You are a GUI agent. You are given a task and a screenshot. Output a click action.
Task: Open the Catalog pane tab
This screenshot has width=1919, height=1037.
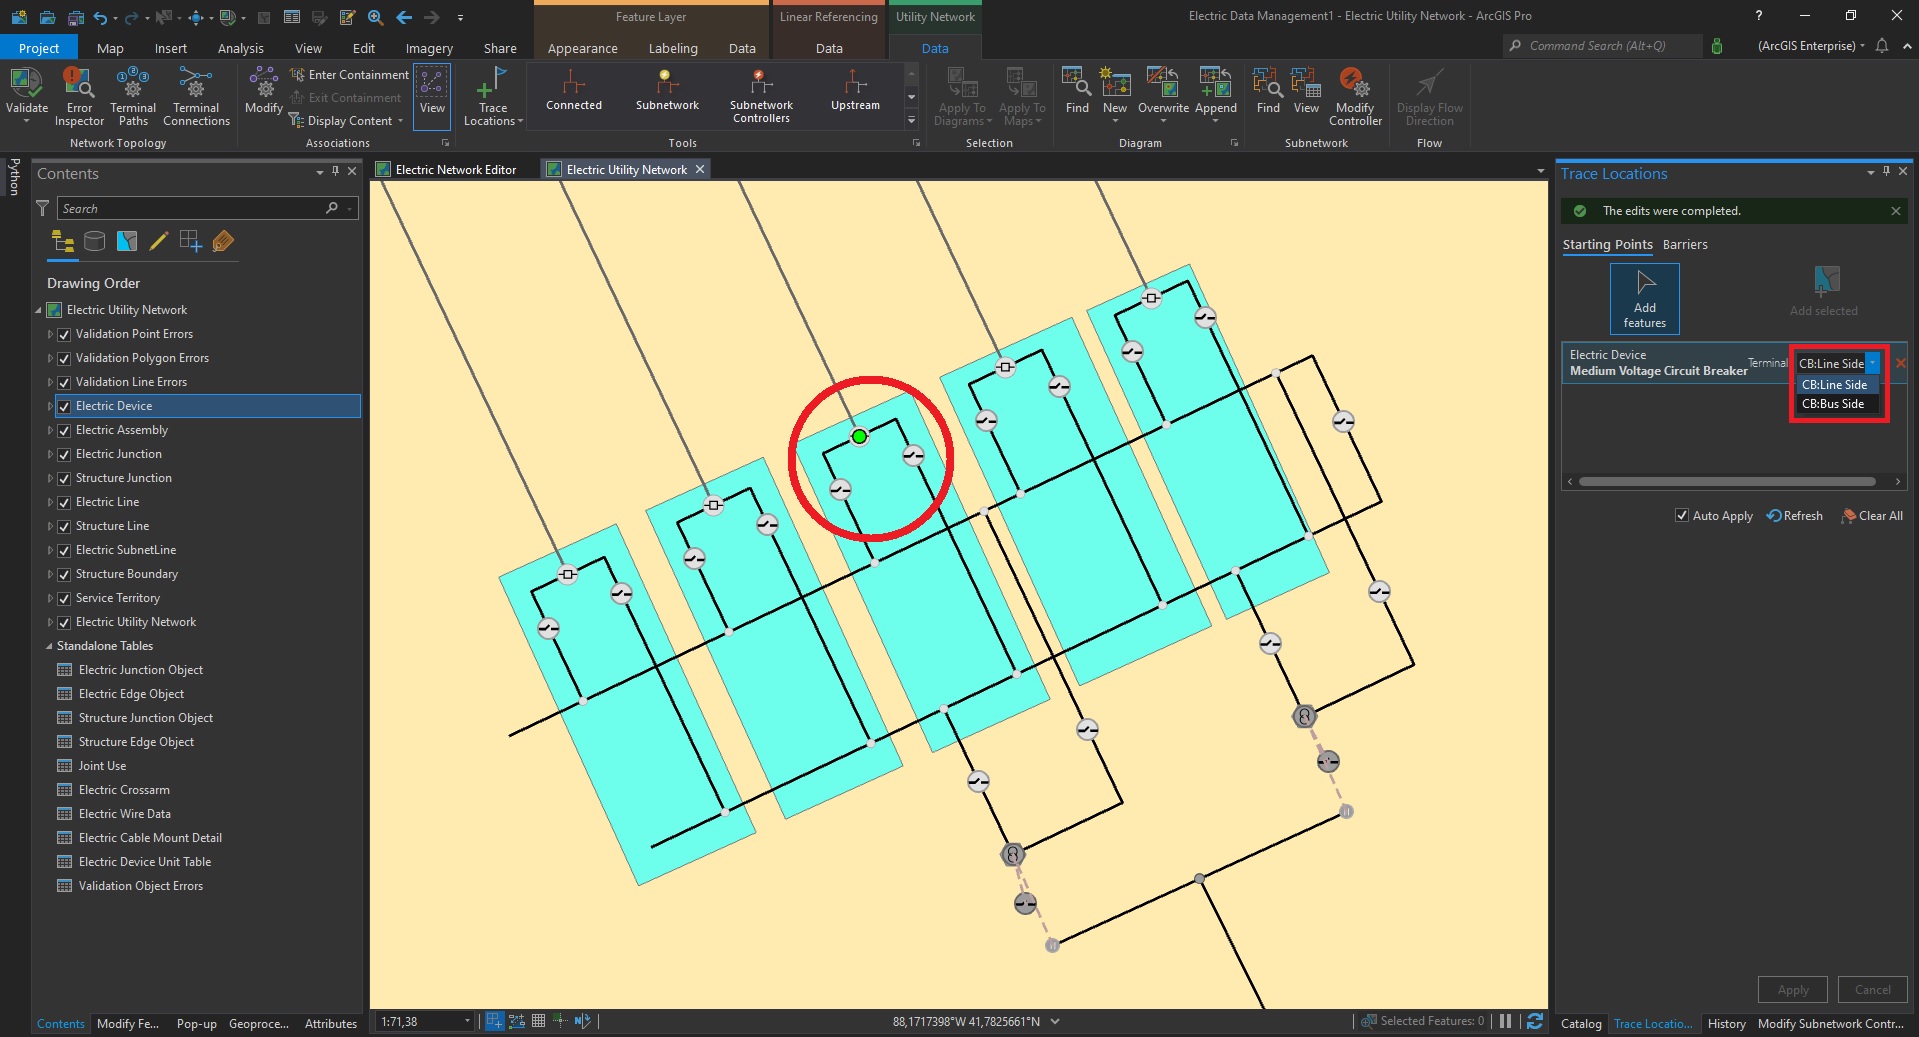click(1581, 1023)
